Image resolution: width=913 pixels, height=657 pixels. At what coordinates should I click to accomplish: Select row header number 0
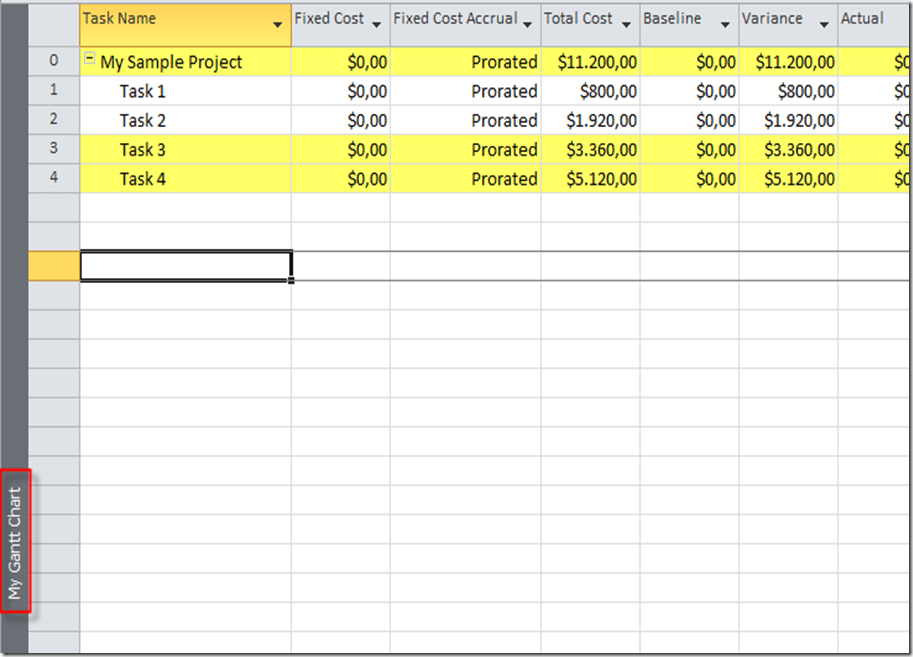54,61
